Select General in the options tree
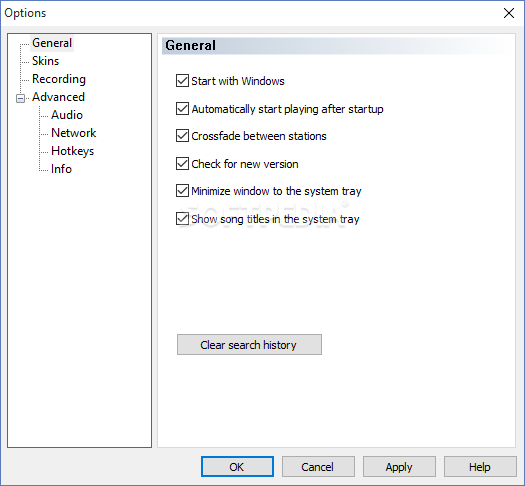Image resolution: width=525 pixels, height=486 pixels. 52,43
